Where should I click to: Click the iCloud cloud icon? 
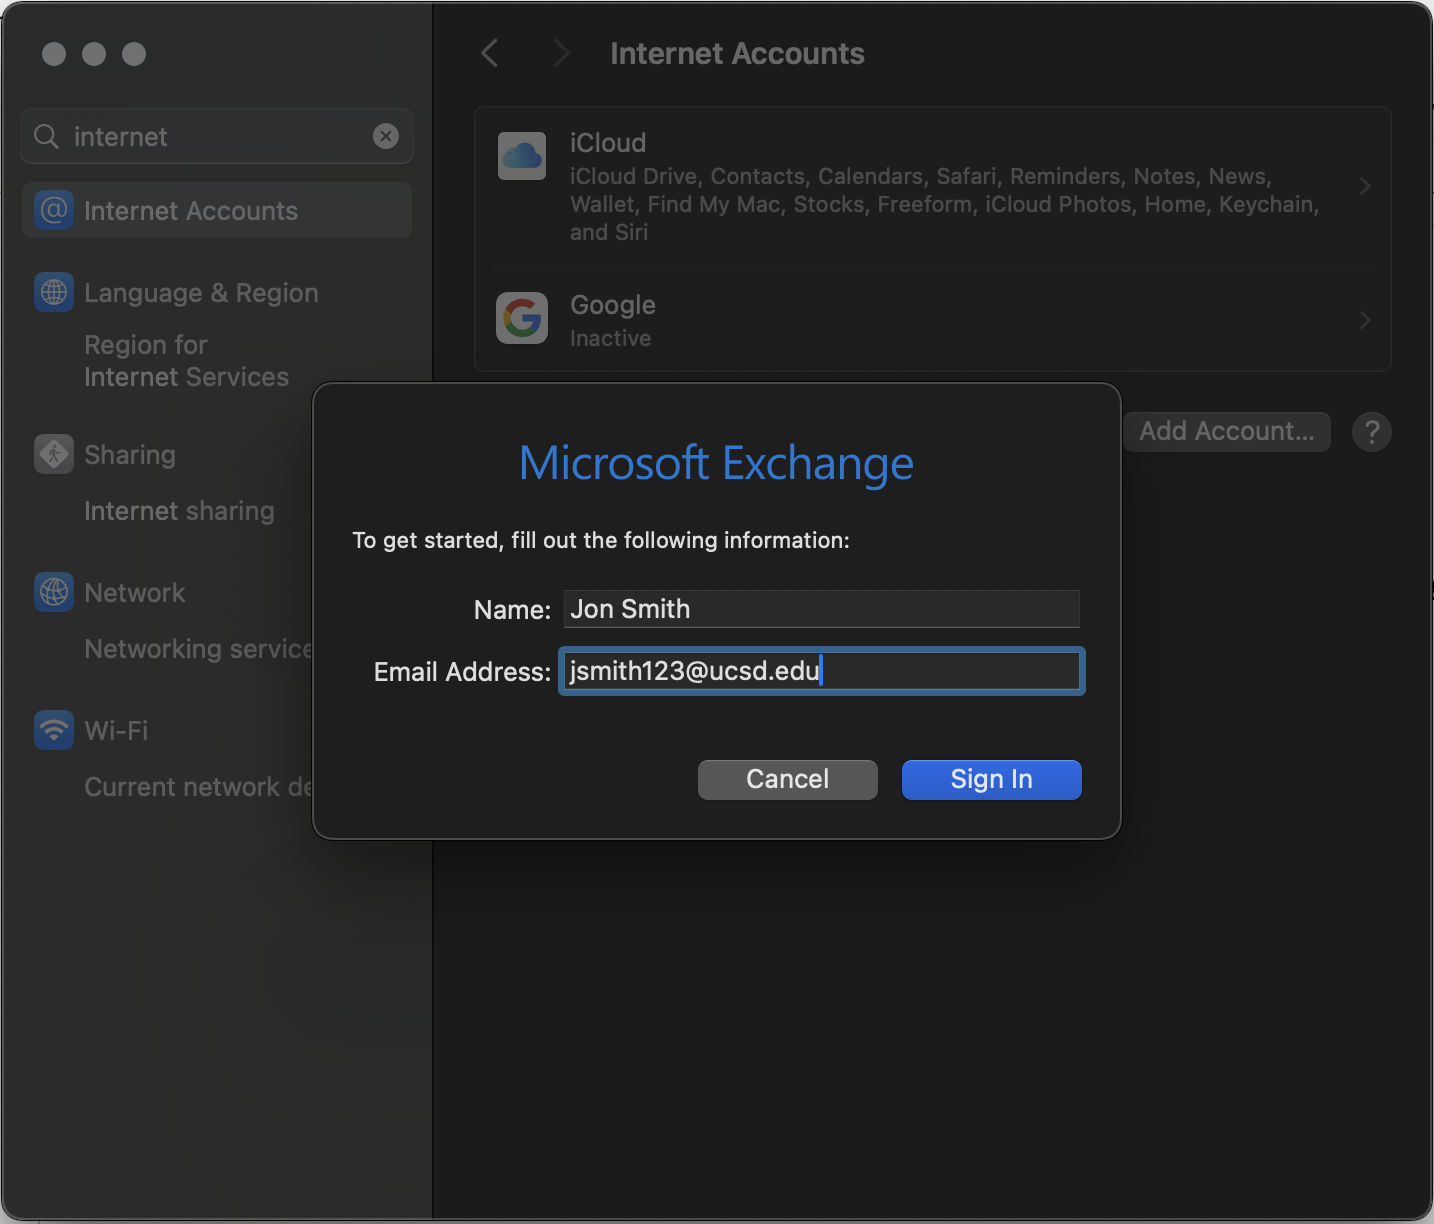(522, 156)
